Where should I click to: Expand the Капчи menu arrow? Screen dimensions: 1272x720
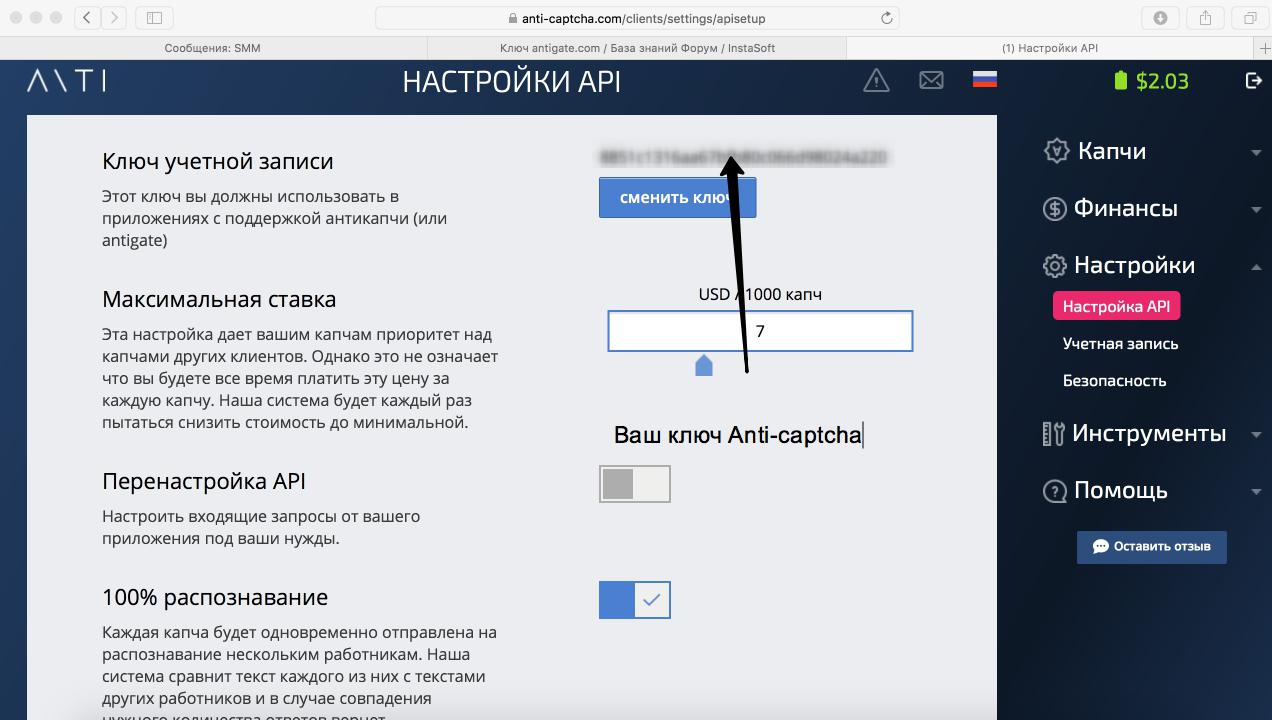point(1256,153)
